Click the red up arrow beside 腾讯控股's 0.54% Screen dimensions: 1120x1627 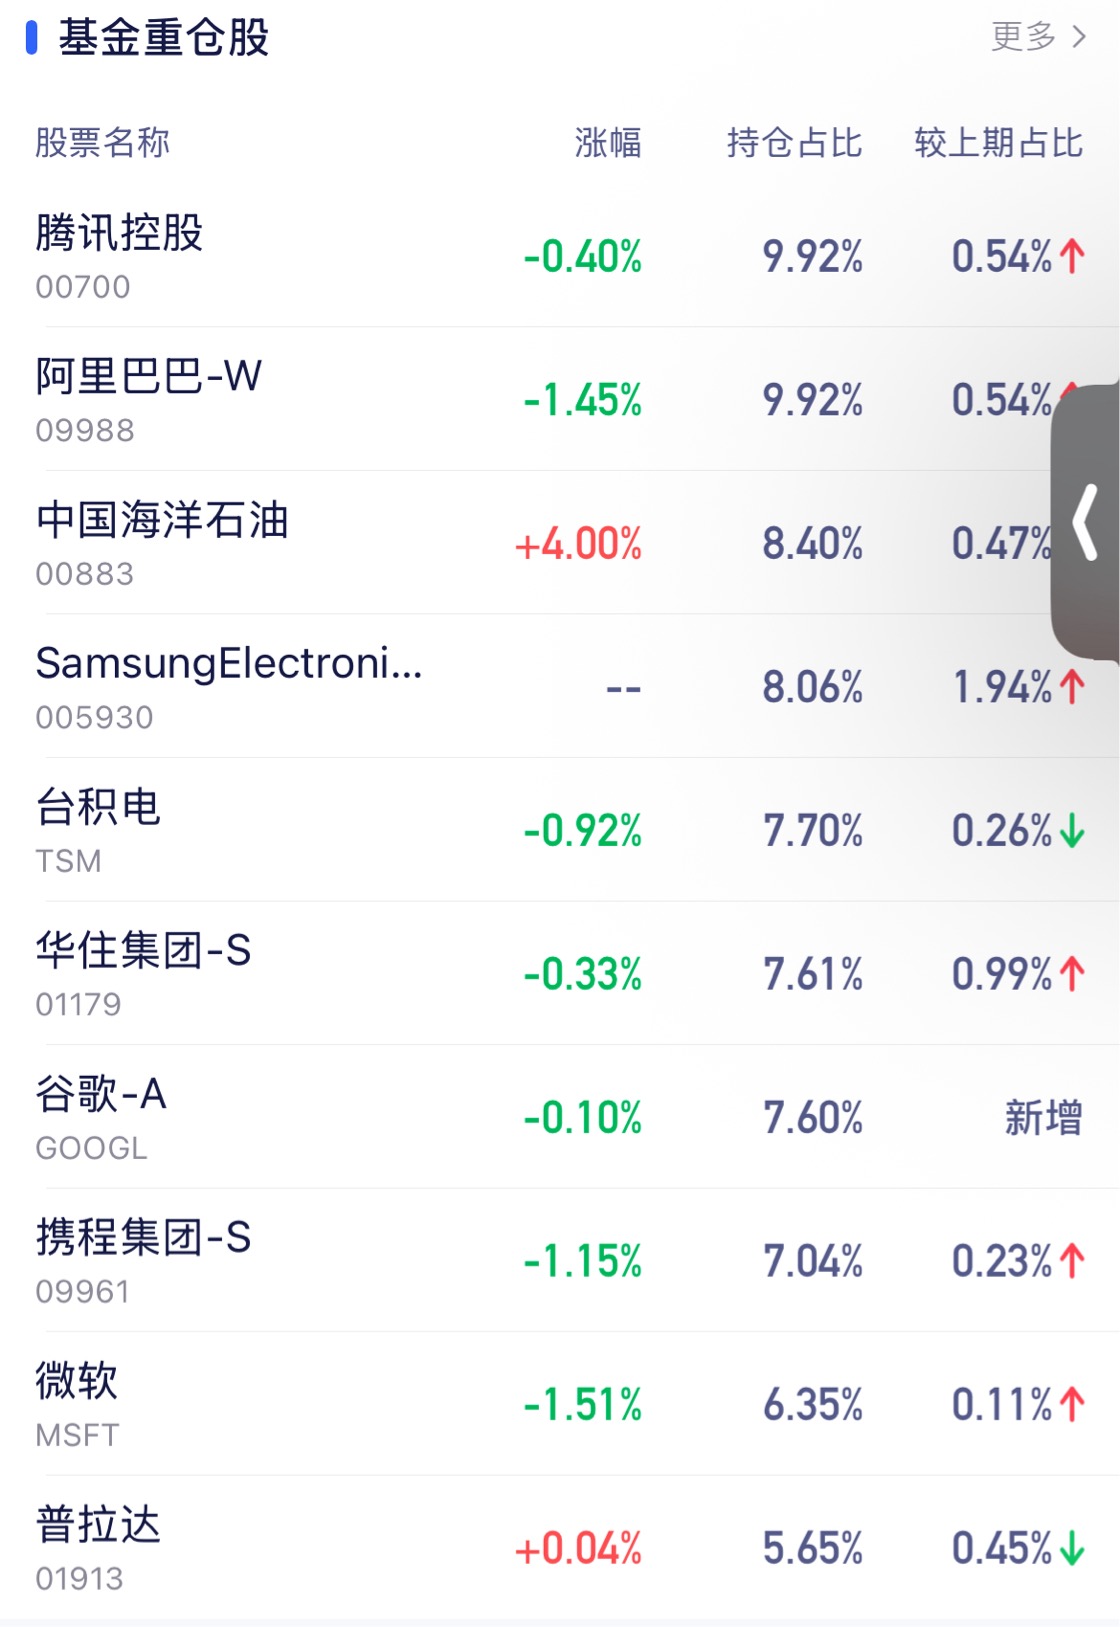(1072, 257)
